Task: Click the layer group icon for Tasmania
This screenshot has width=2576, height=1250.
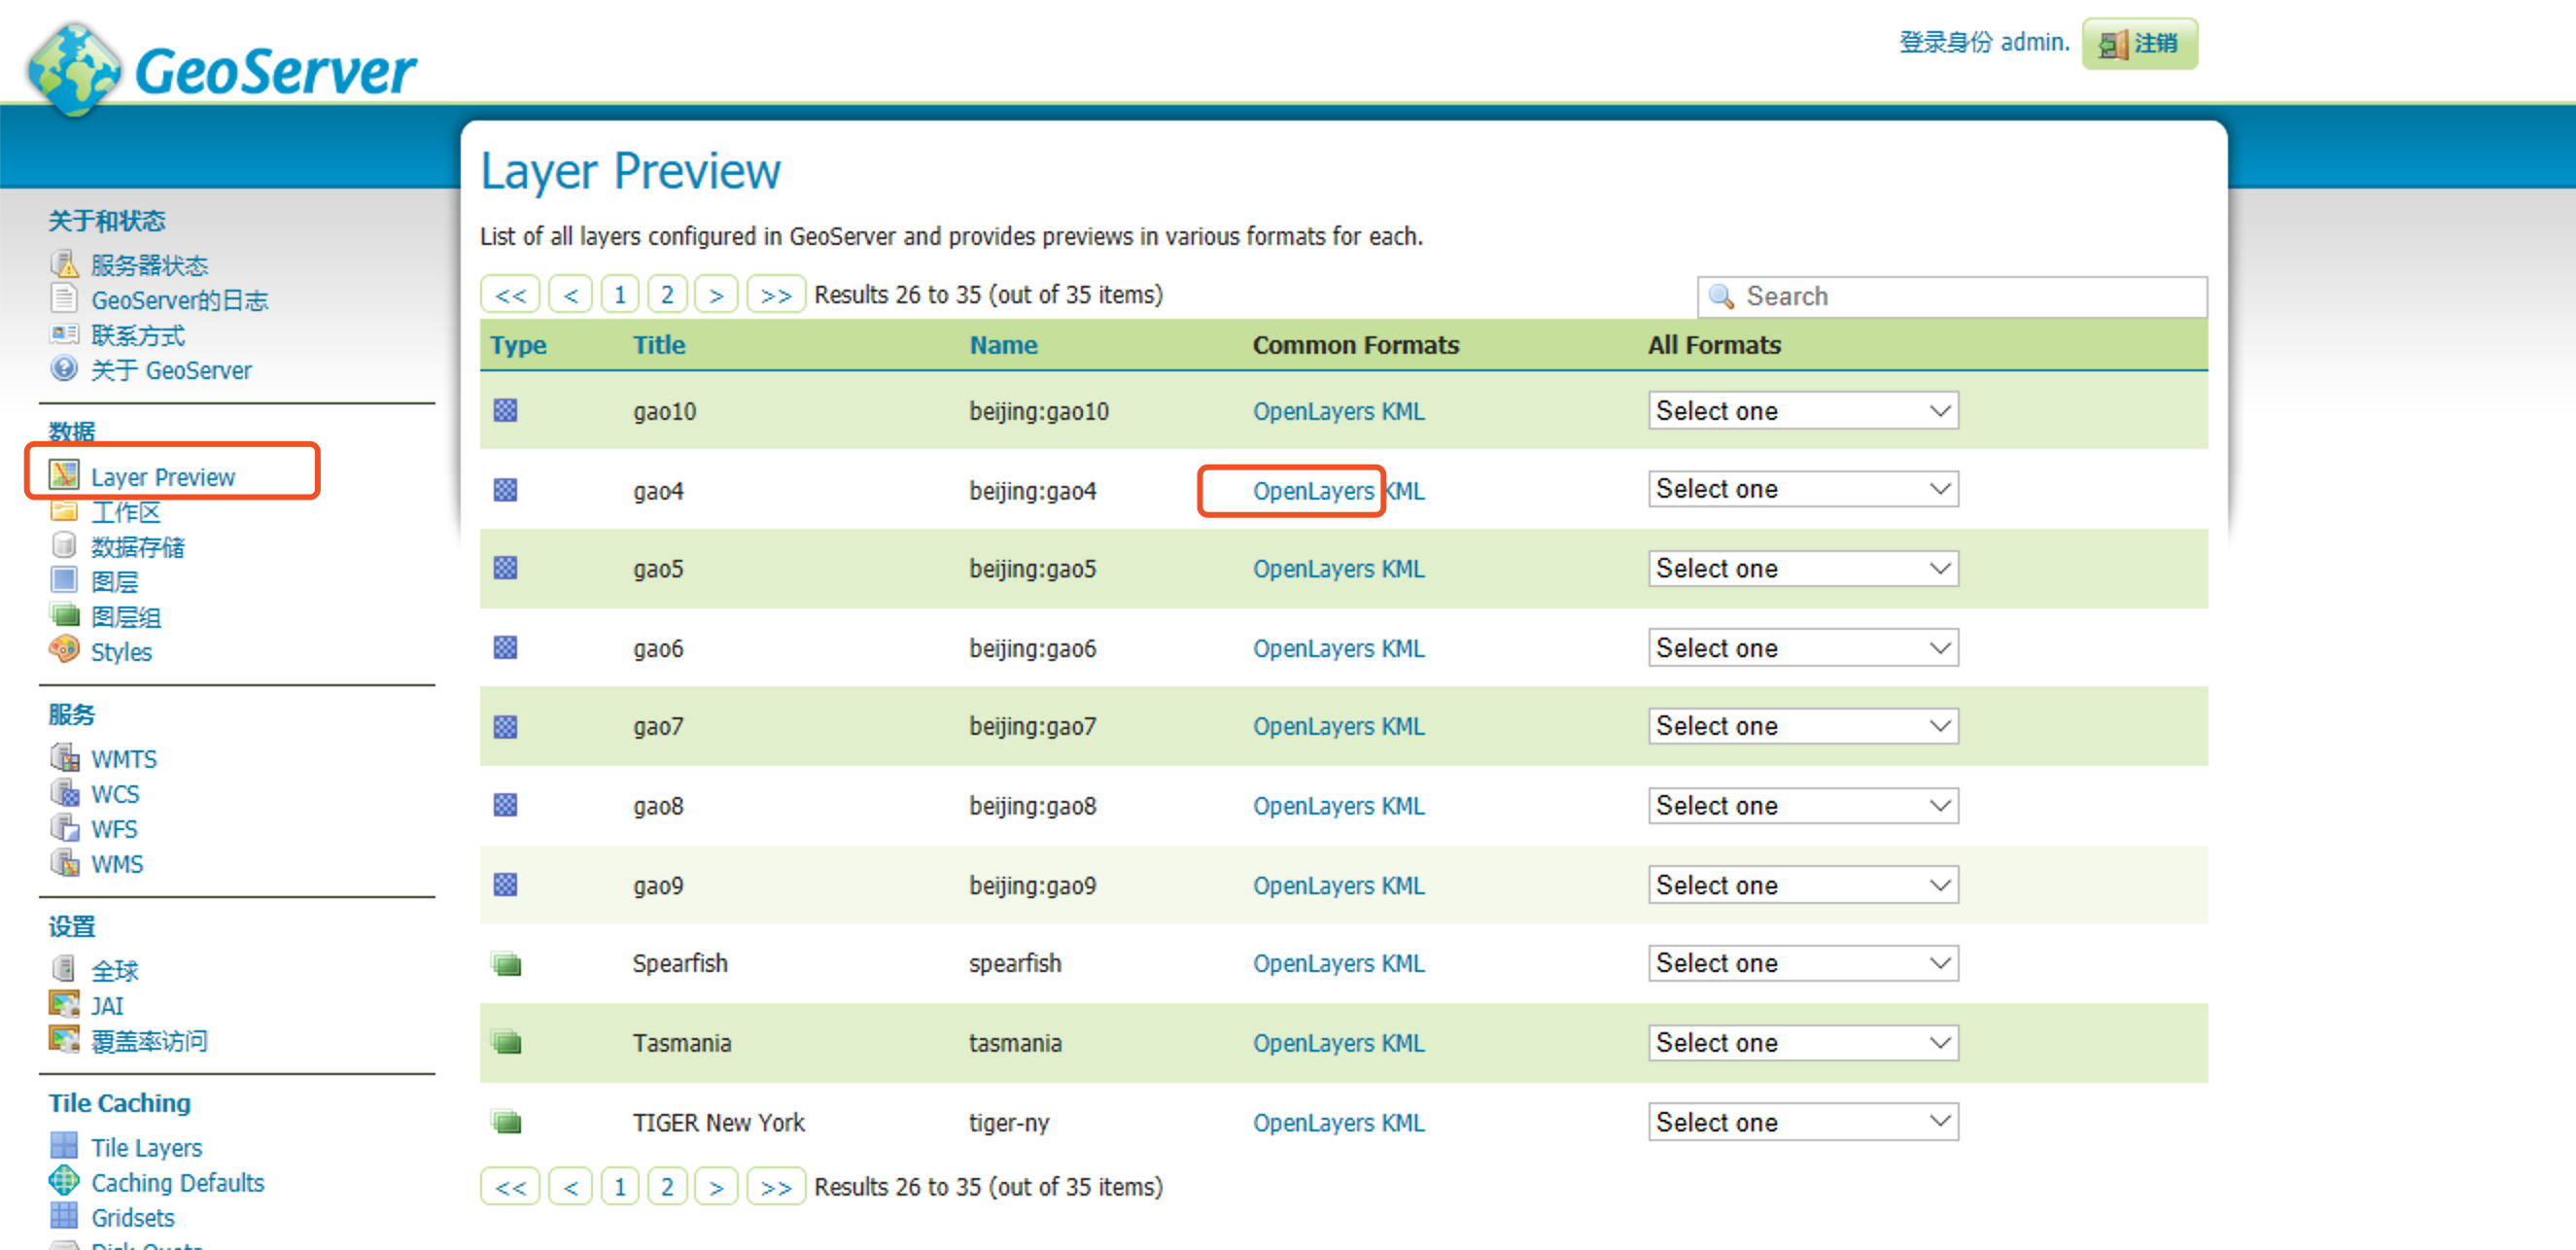Action: pos(507,1042)
